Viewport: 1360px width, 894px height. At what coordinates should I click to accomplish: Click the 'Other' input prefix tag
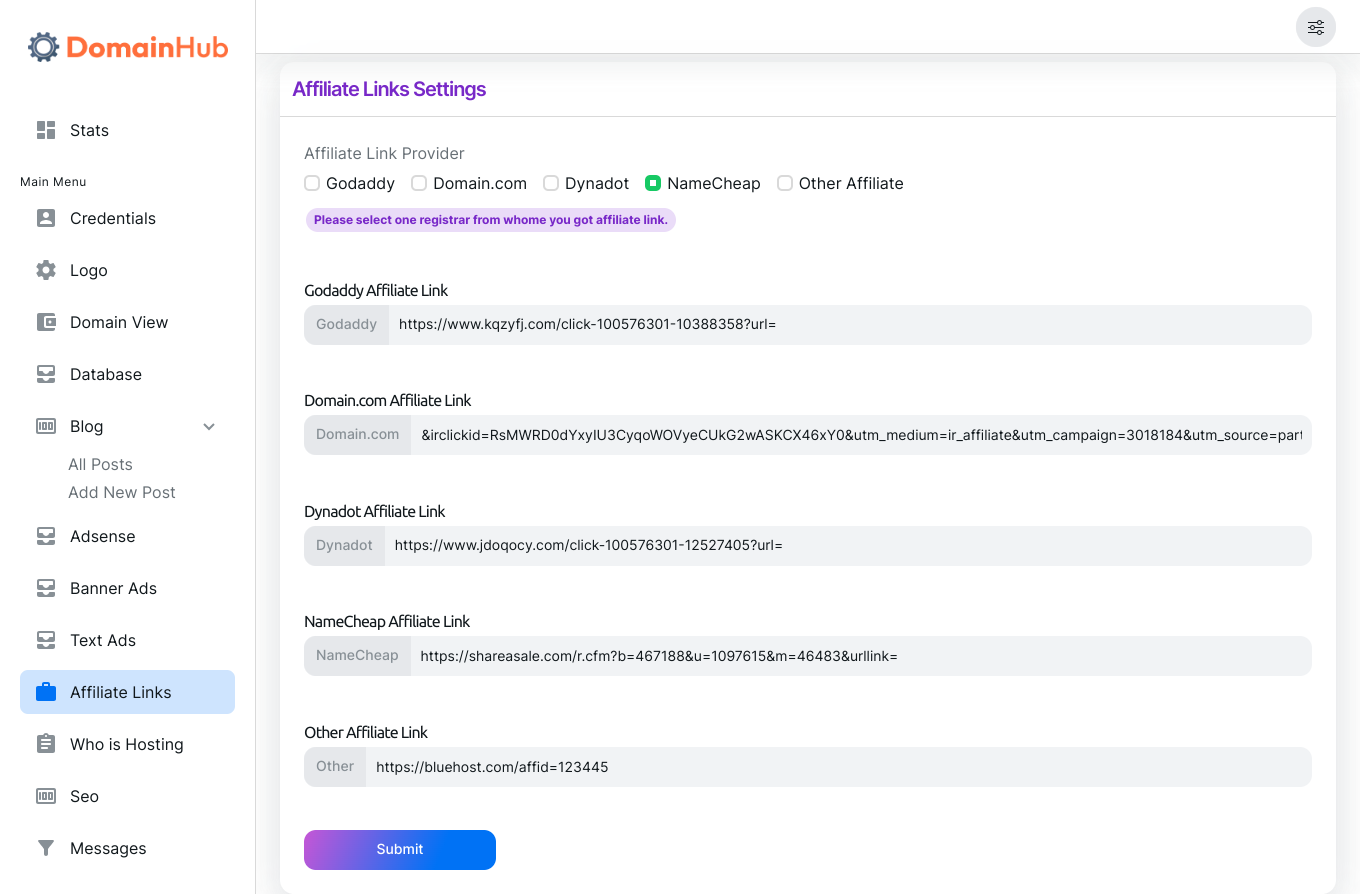coord(335,767)
